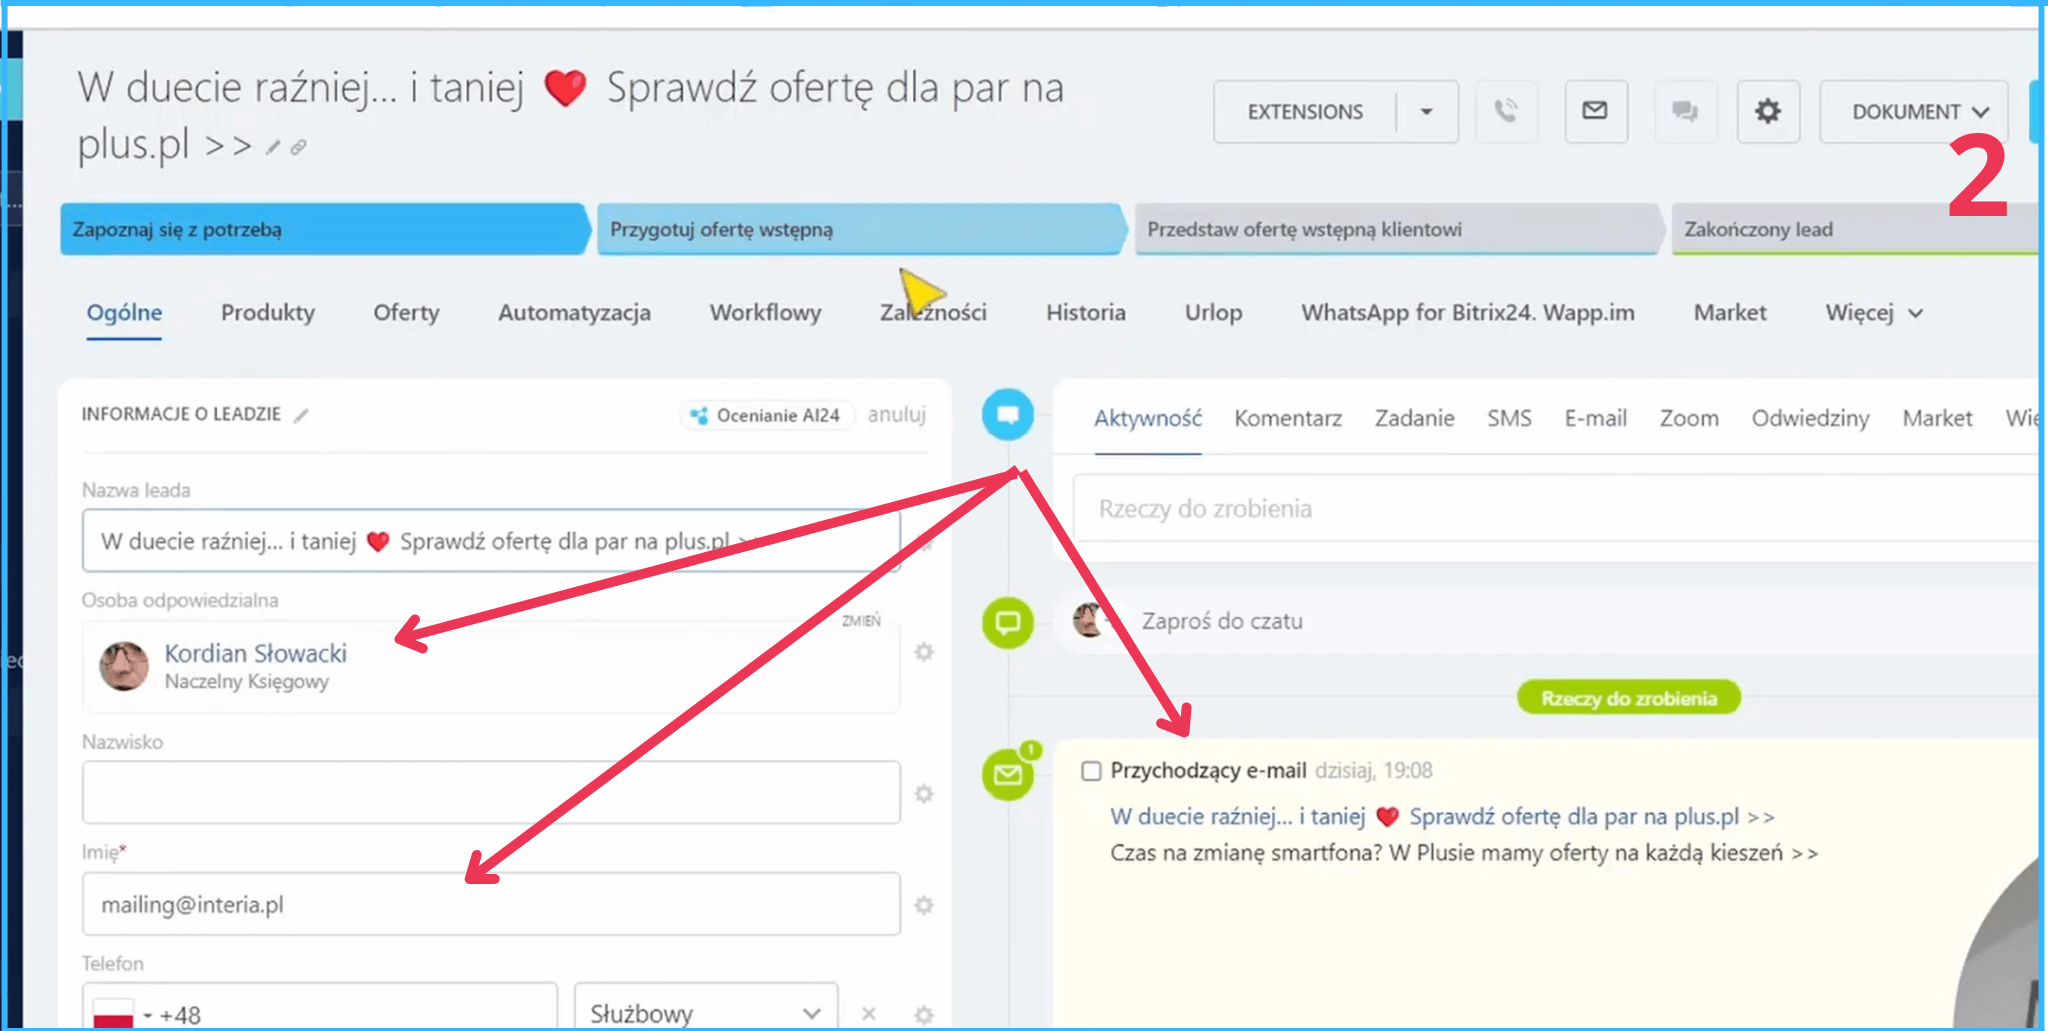This screenshot has width=2048, height=1031.
Task: Expand the Extensions dropdown arrow
Action: [1427, 111]
